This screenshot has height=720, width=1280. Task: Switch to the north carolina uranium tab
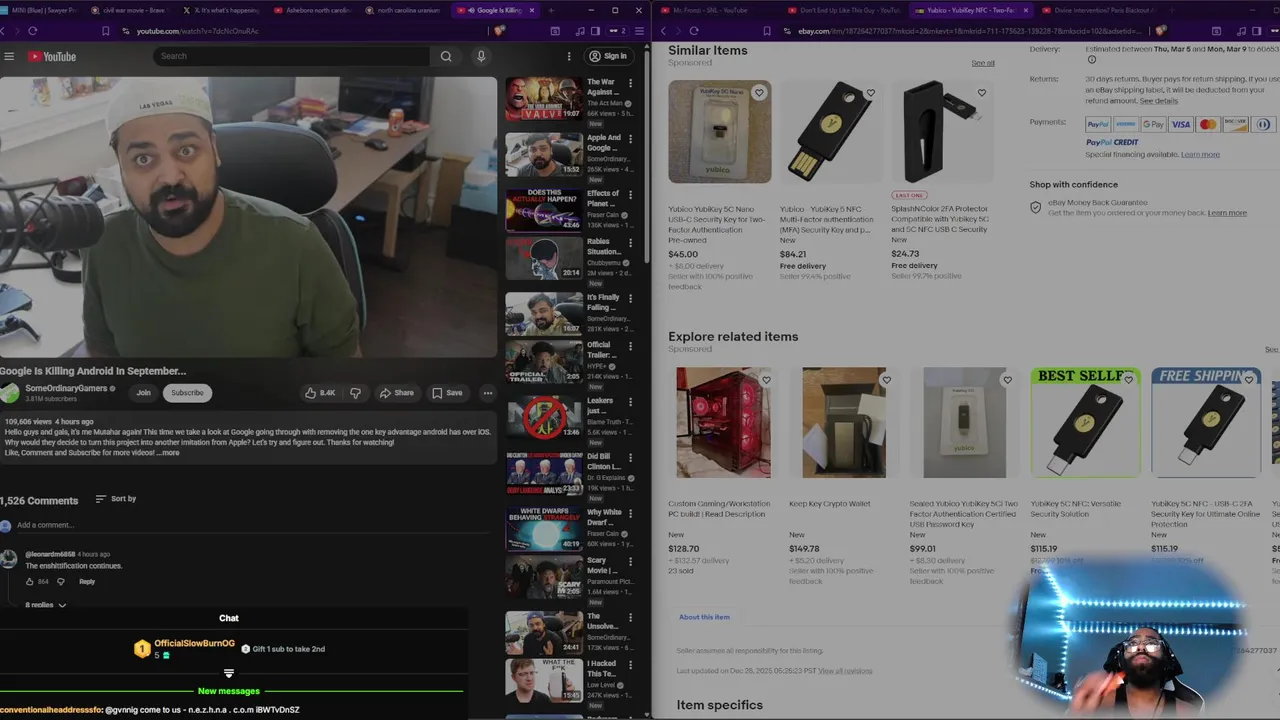point(404,10)
